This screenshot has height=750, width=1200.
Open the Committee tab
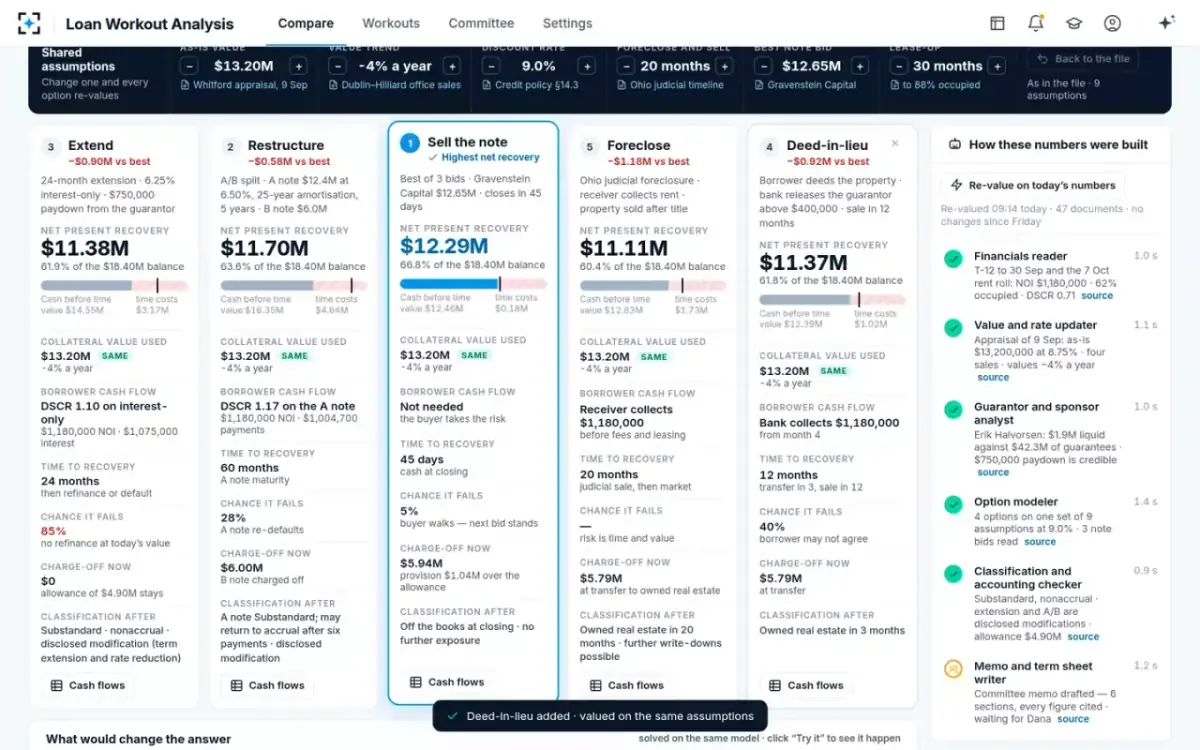(x=481, y=23)
